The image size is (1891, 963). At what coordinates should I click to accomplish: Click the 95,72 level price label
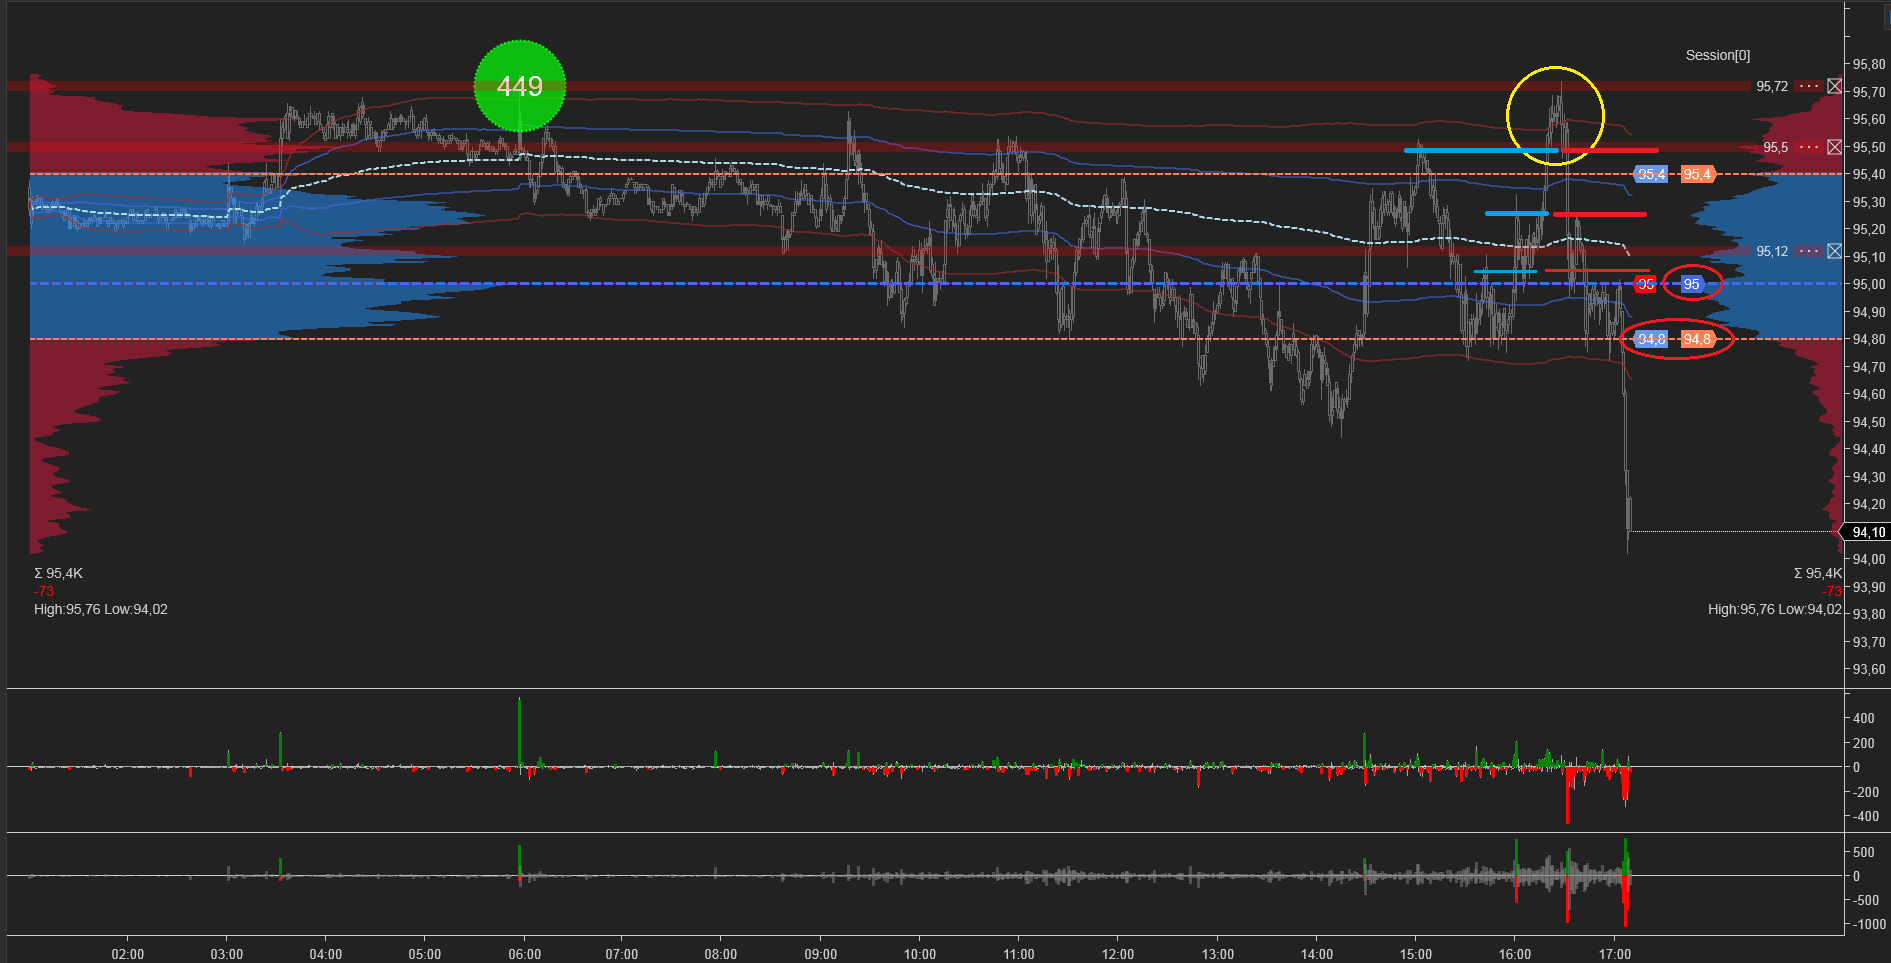pyautogui.click(x=1772, y=86)
